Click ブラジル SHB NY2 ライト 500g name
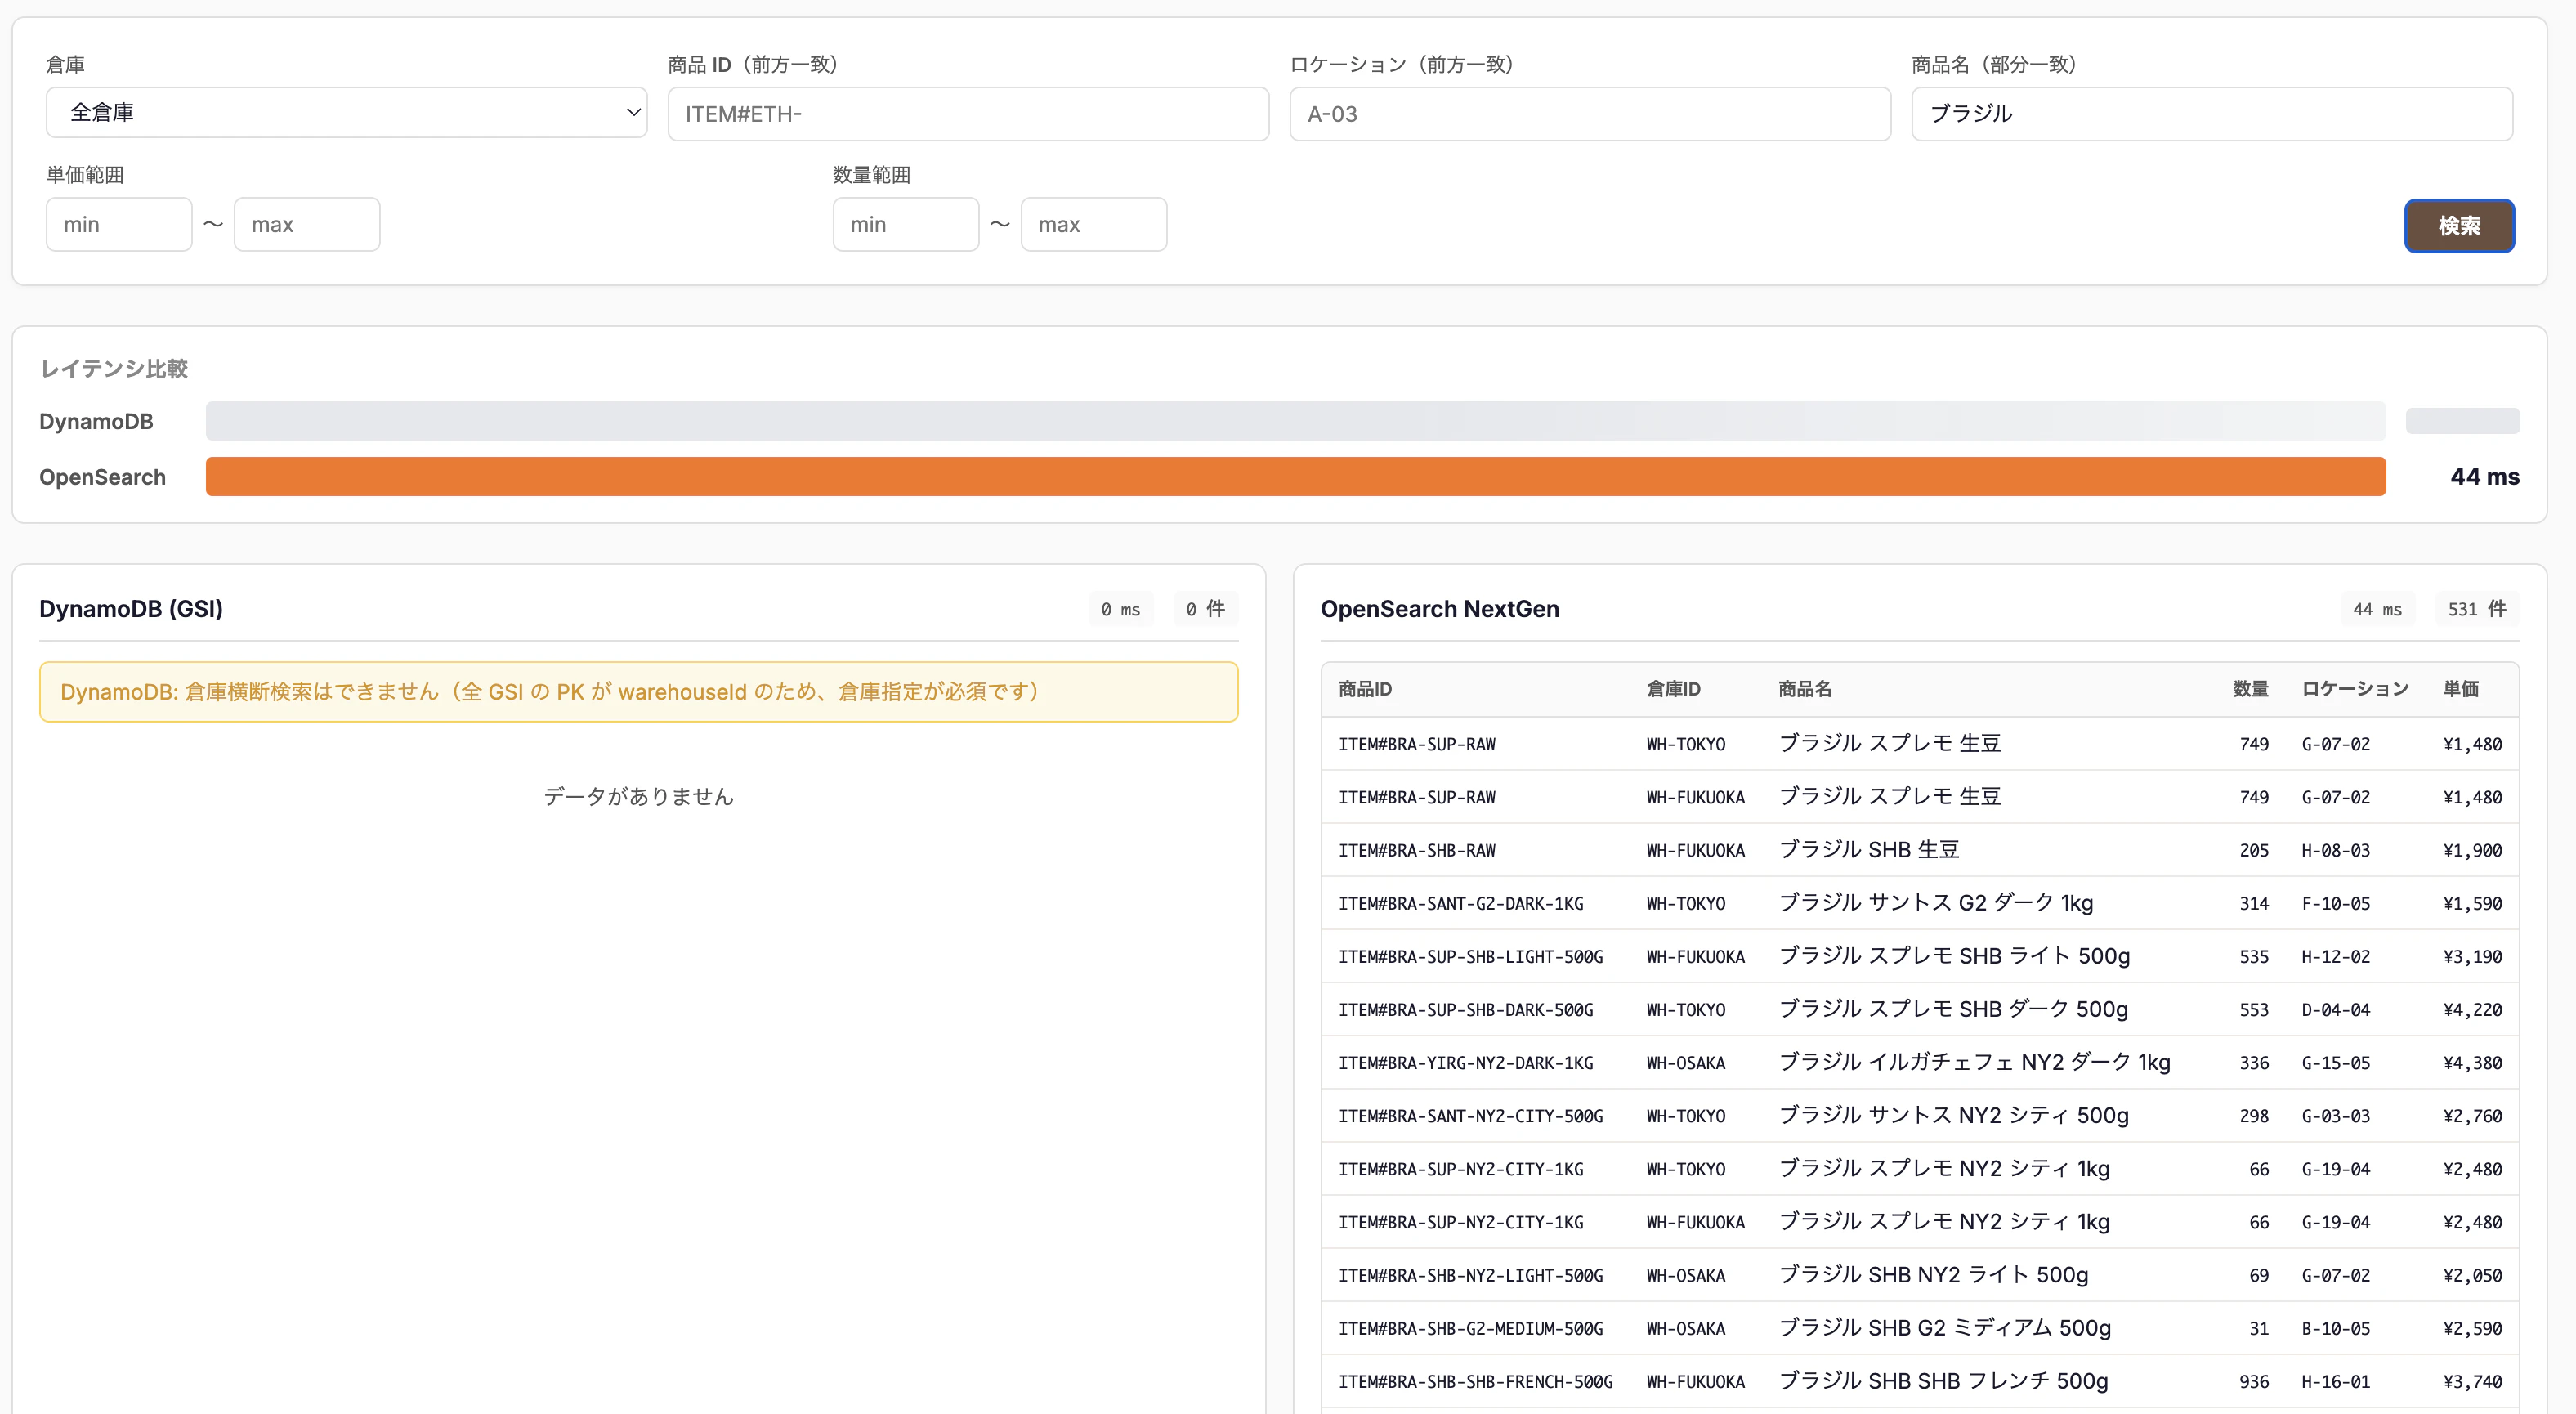Image resolution: width=2576 pixels, height=1414 pixels. (x=1933, y=1275)
